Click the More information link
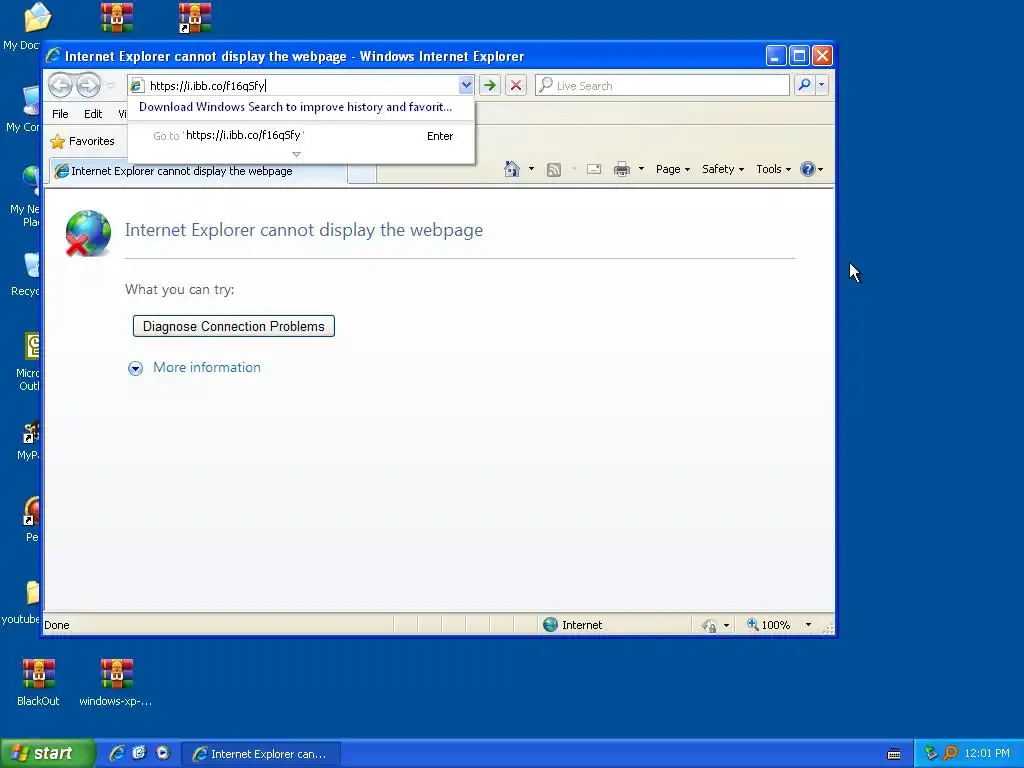1024x768 pixels. point(206,367)
